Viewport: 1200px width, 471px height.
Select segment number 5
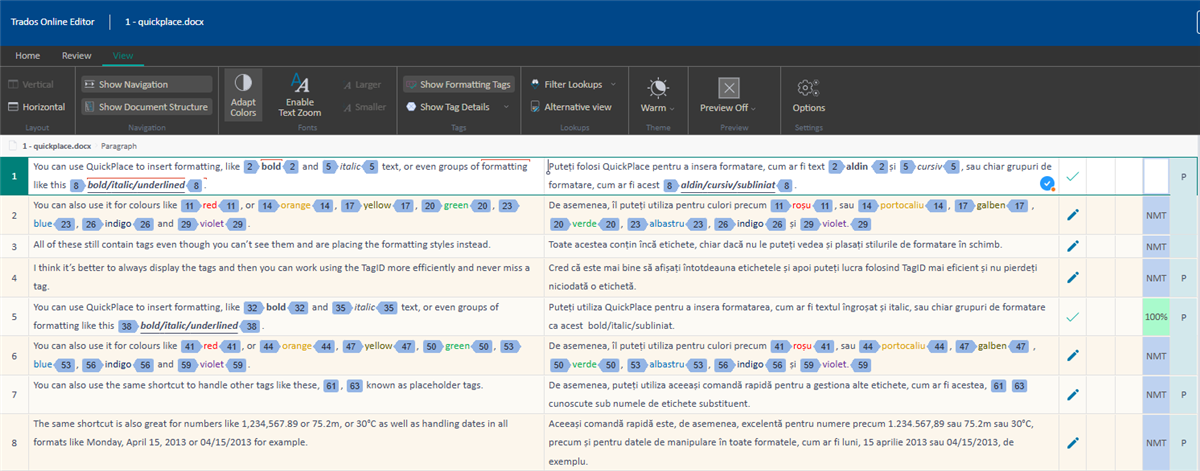(14, 316)
